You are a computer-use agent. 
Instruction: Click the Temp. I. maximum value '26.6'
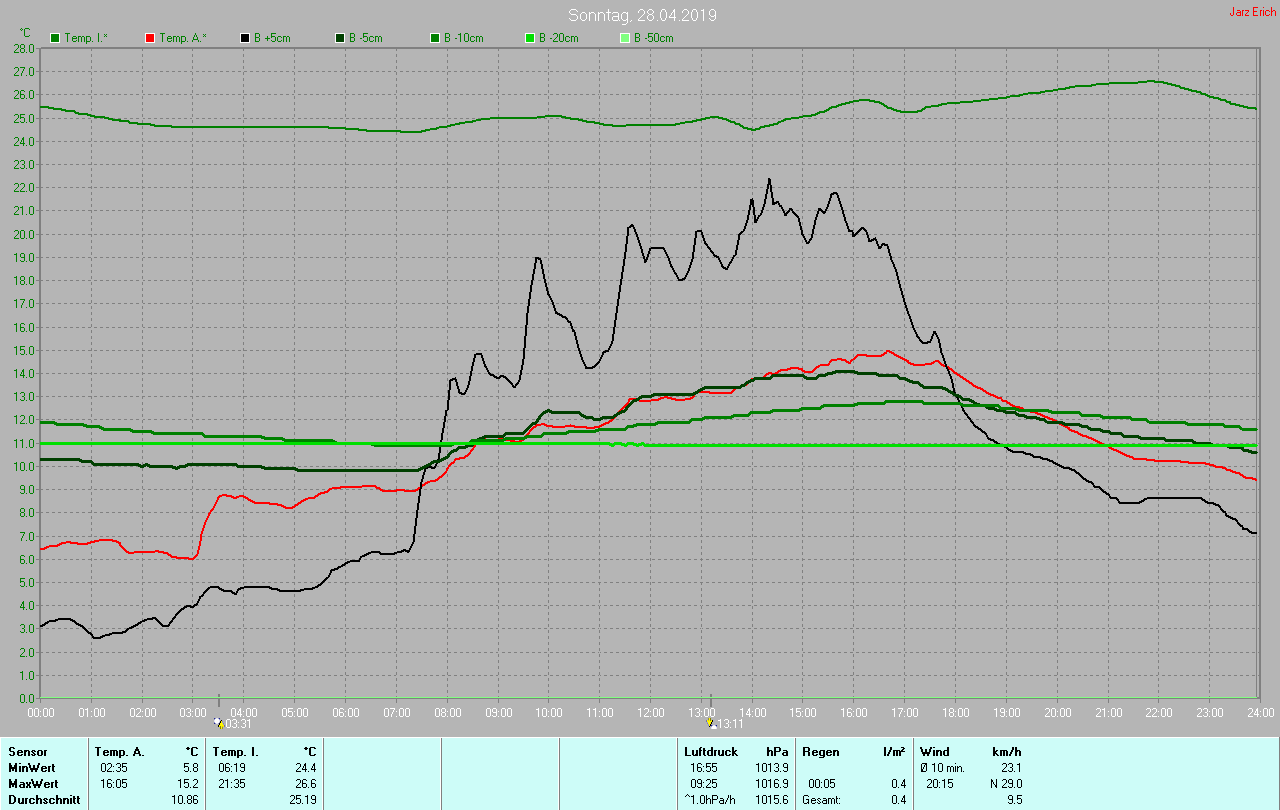[x=305, y=784]
